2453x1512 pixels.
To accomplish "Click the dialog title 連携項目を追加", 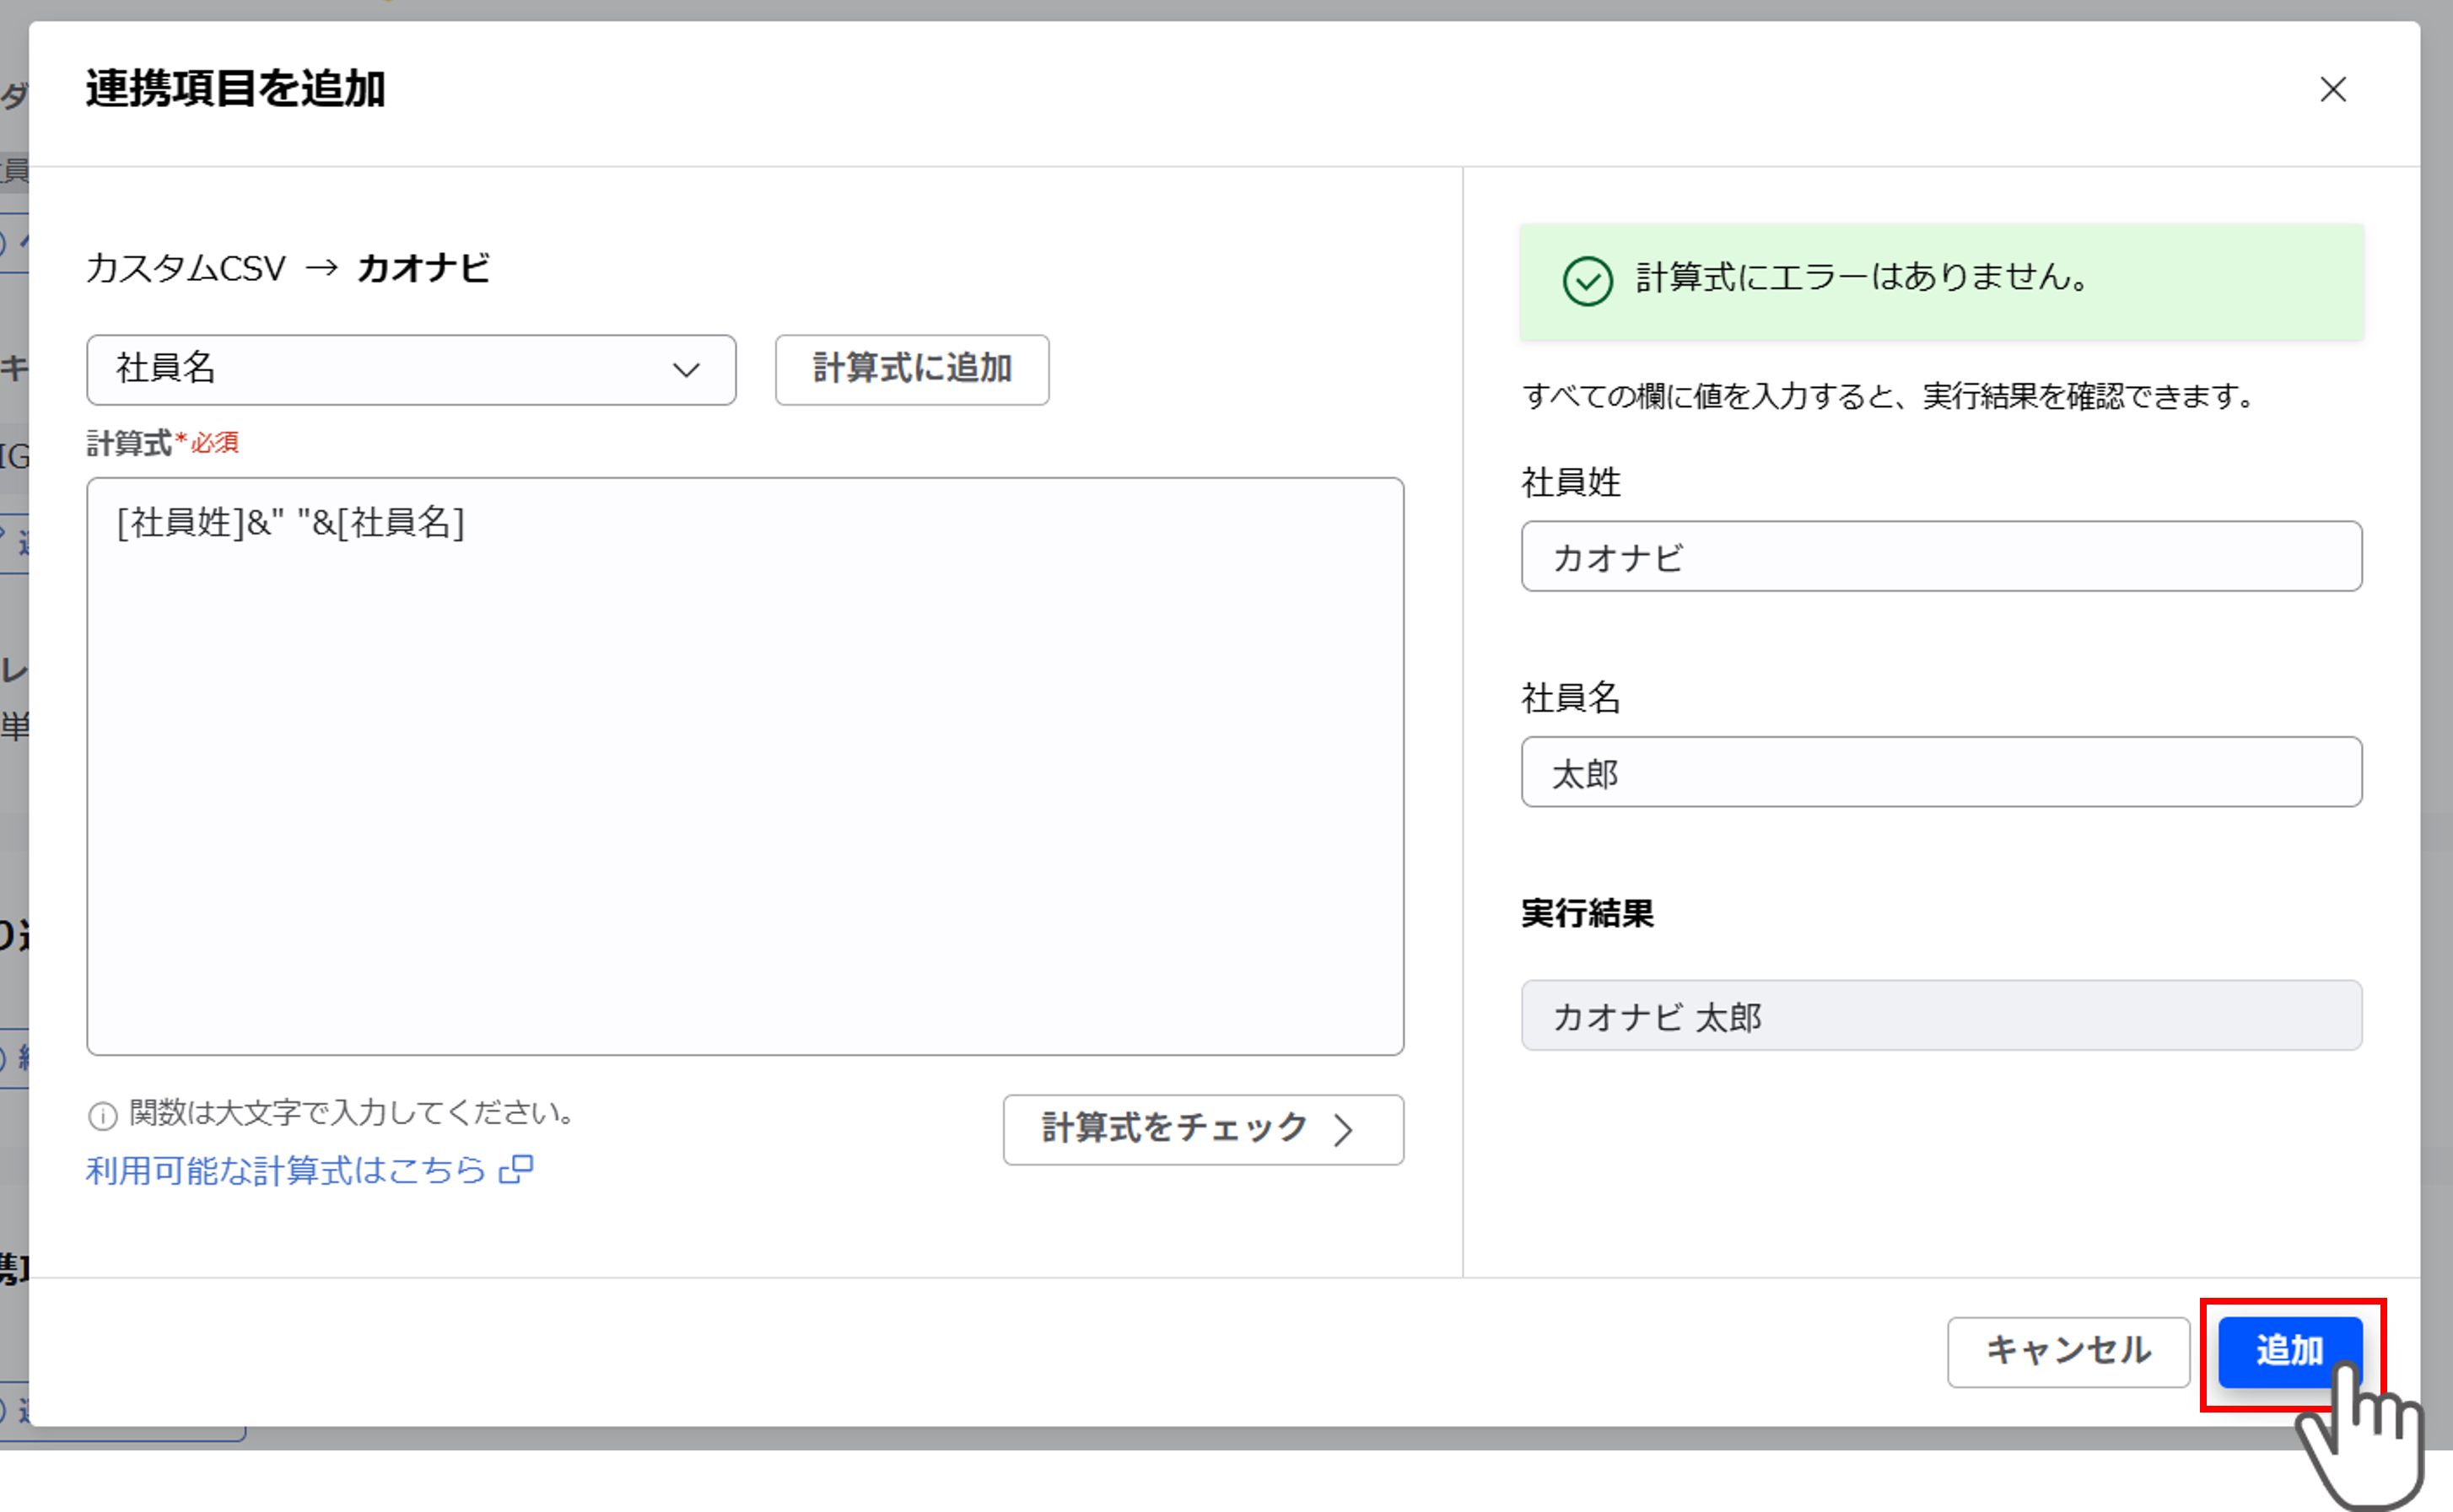I will point(235,88).
